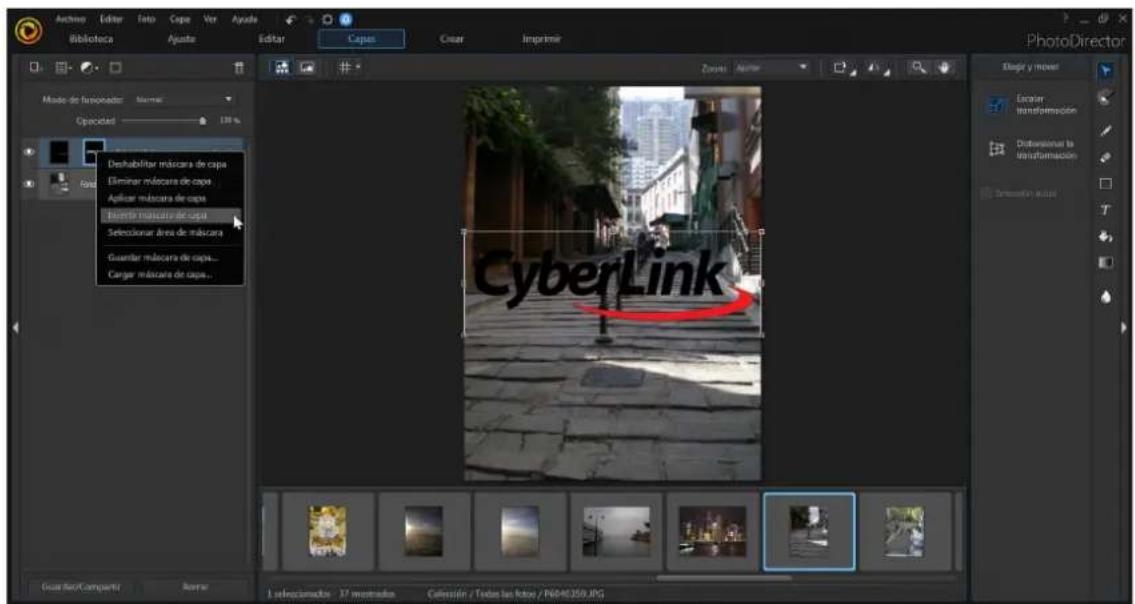The width and height of the screenshot is (1135, 604).
Task: Click the redo arrow in the title bar
Action: (x=310, y=20)
